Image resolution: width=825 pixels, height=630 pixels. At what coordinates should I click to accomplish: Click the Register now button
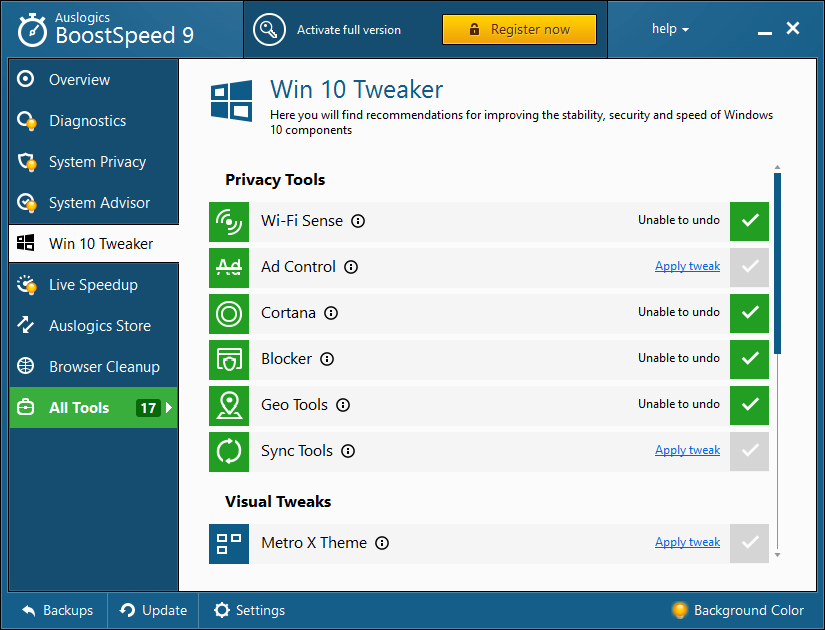519,29
